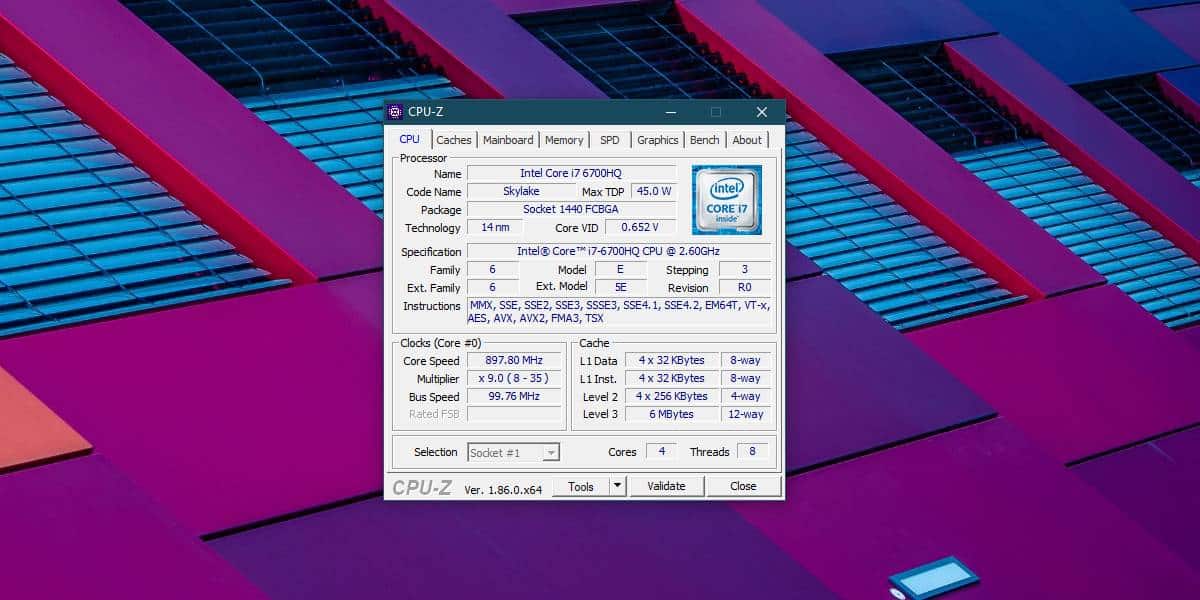
Task: Switch to the Graphics tab
Action: pos(658,140)
